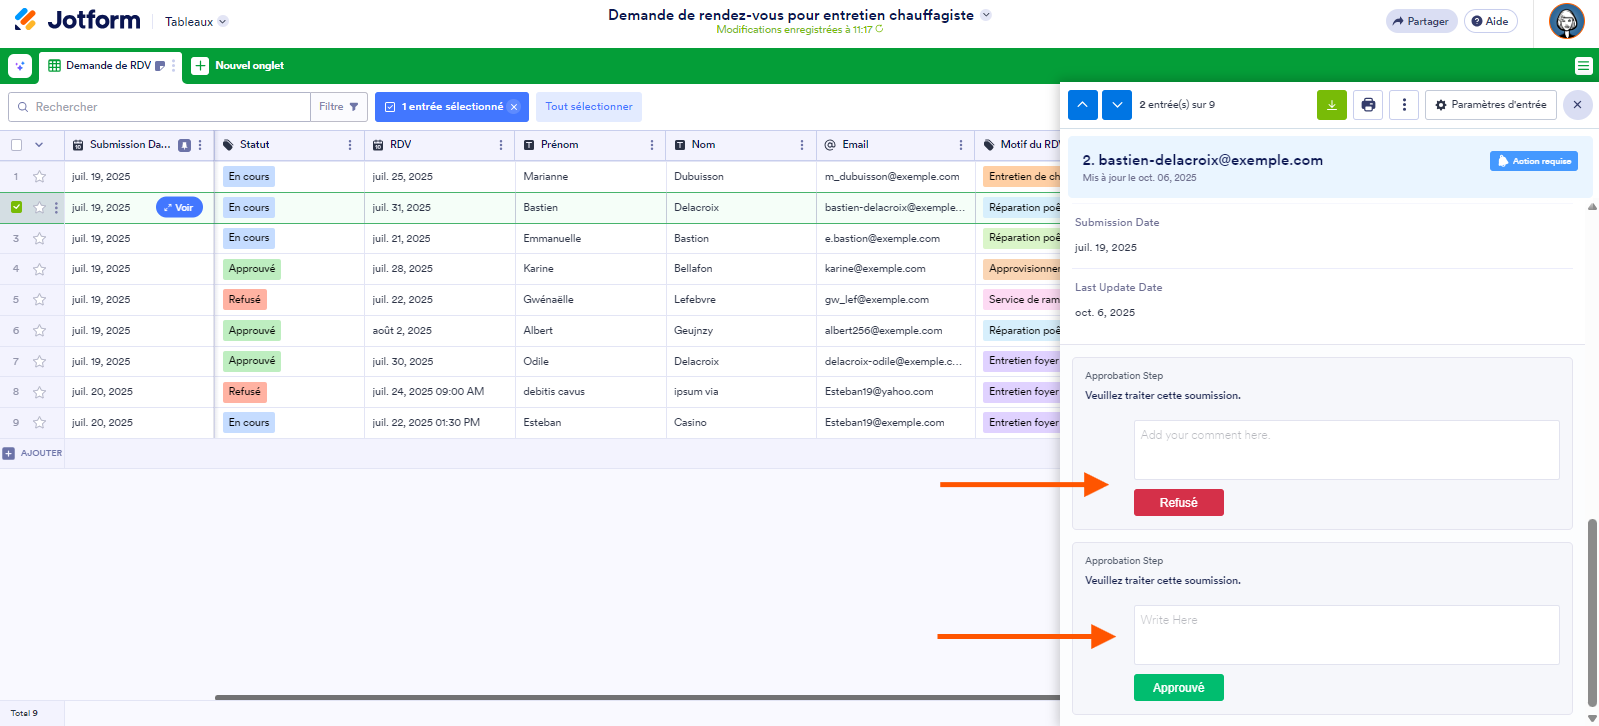The height and width of the screenshot is (726, 1599).
Task: Open row menu for Bastien Delacroix entry
Action: point(56,208)
